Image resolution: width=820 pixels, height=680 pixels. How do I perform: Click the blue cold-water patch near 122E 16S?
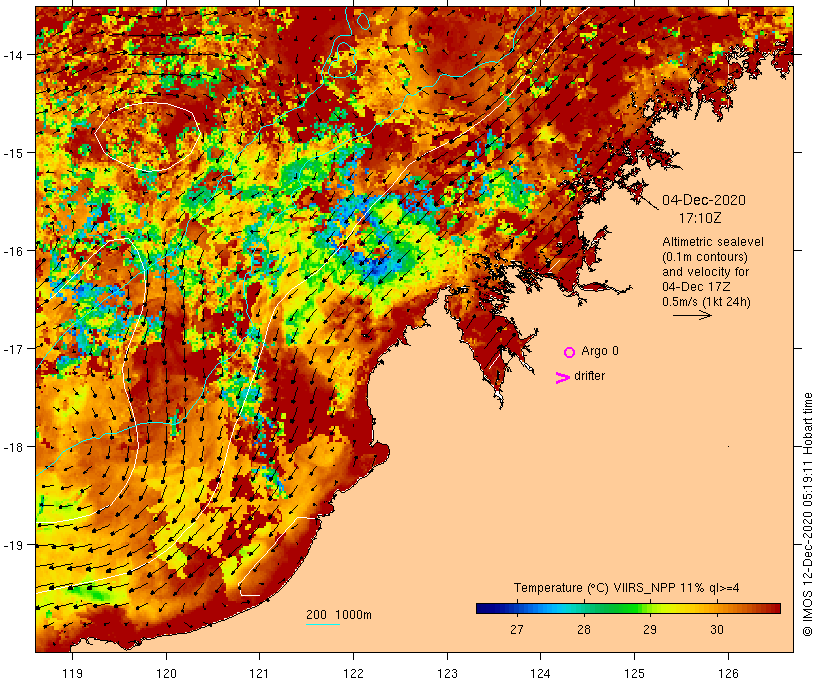coord(374,262)
